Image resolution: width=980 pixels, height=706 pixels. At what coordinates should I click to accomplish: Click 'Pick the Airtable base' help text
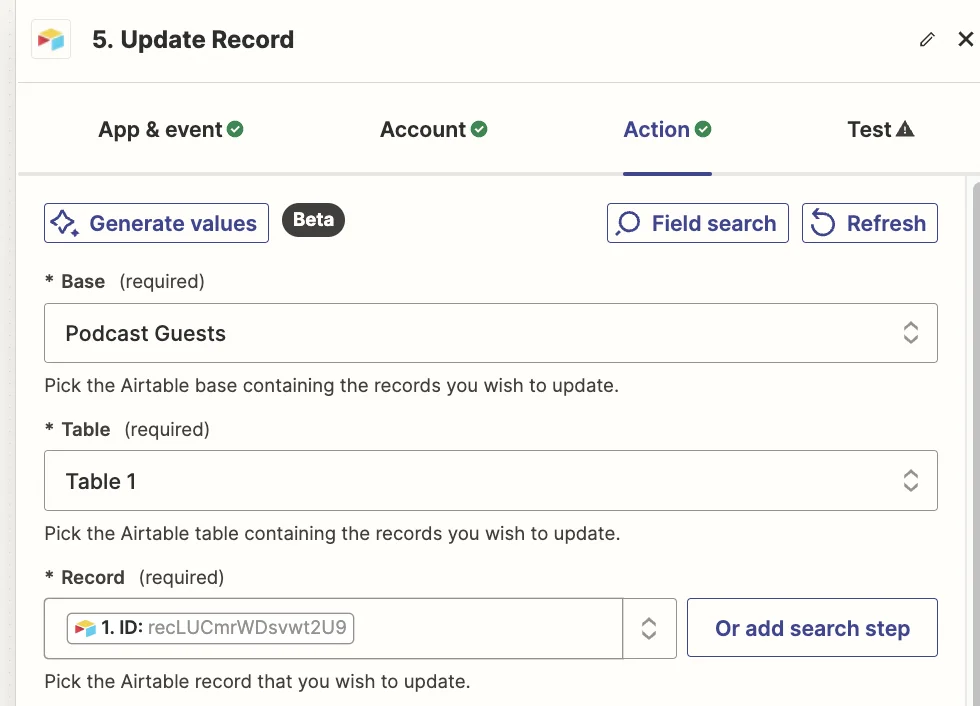coord(331,385)
